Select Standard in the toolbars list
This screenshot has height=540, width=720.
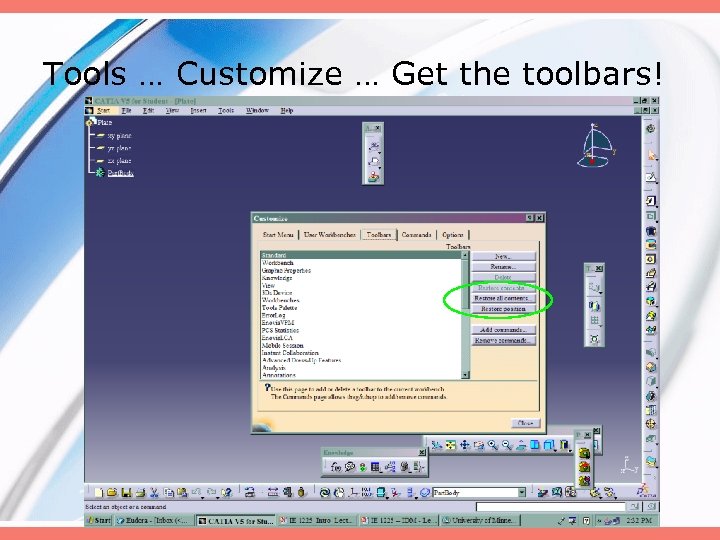click(x=360, y=255)
